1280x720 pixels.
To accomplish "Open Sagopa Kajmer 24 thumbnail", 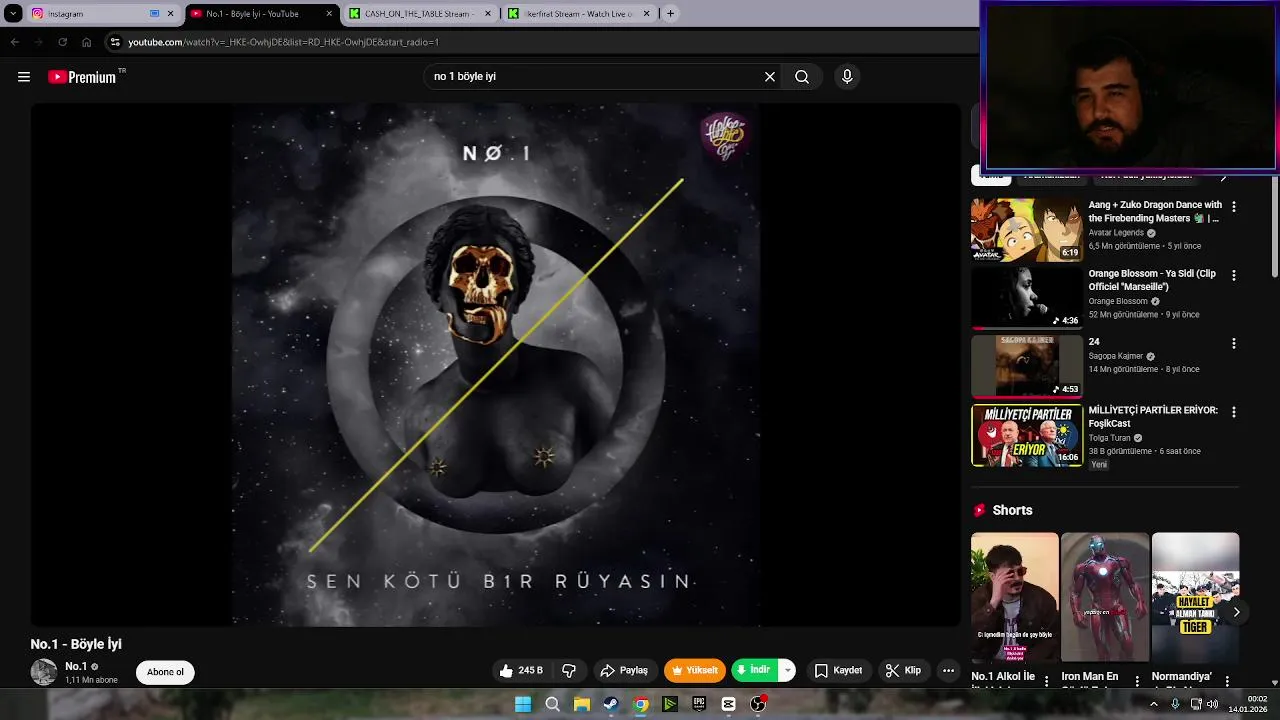I will 1027,366.
